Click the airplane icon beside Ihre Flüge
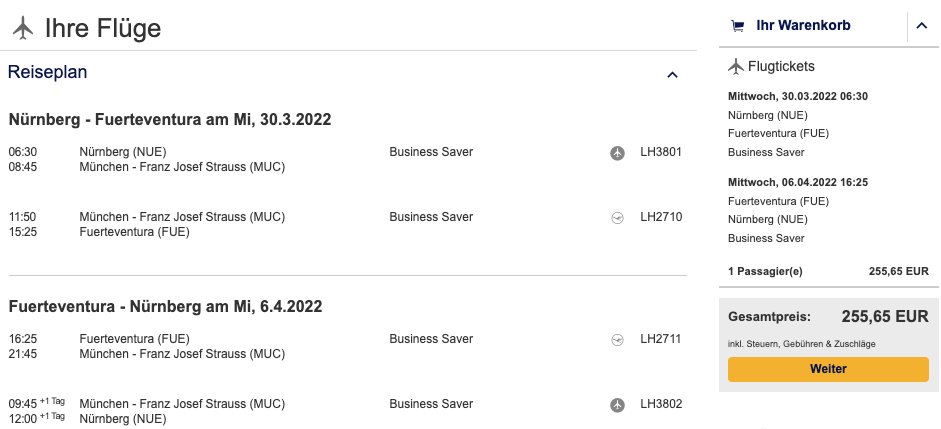941x429 pixels. coord(23,28)
